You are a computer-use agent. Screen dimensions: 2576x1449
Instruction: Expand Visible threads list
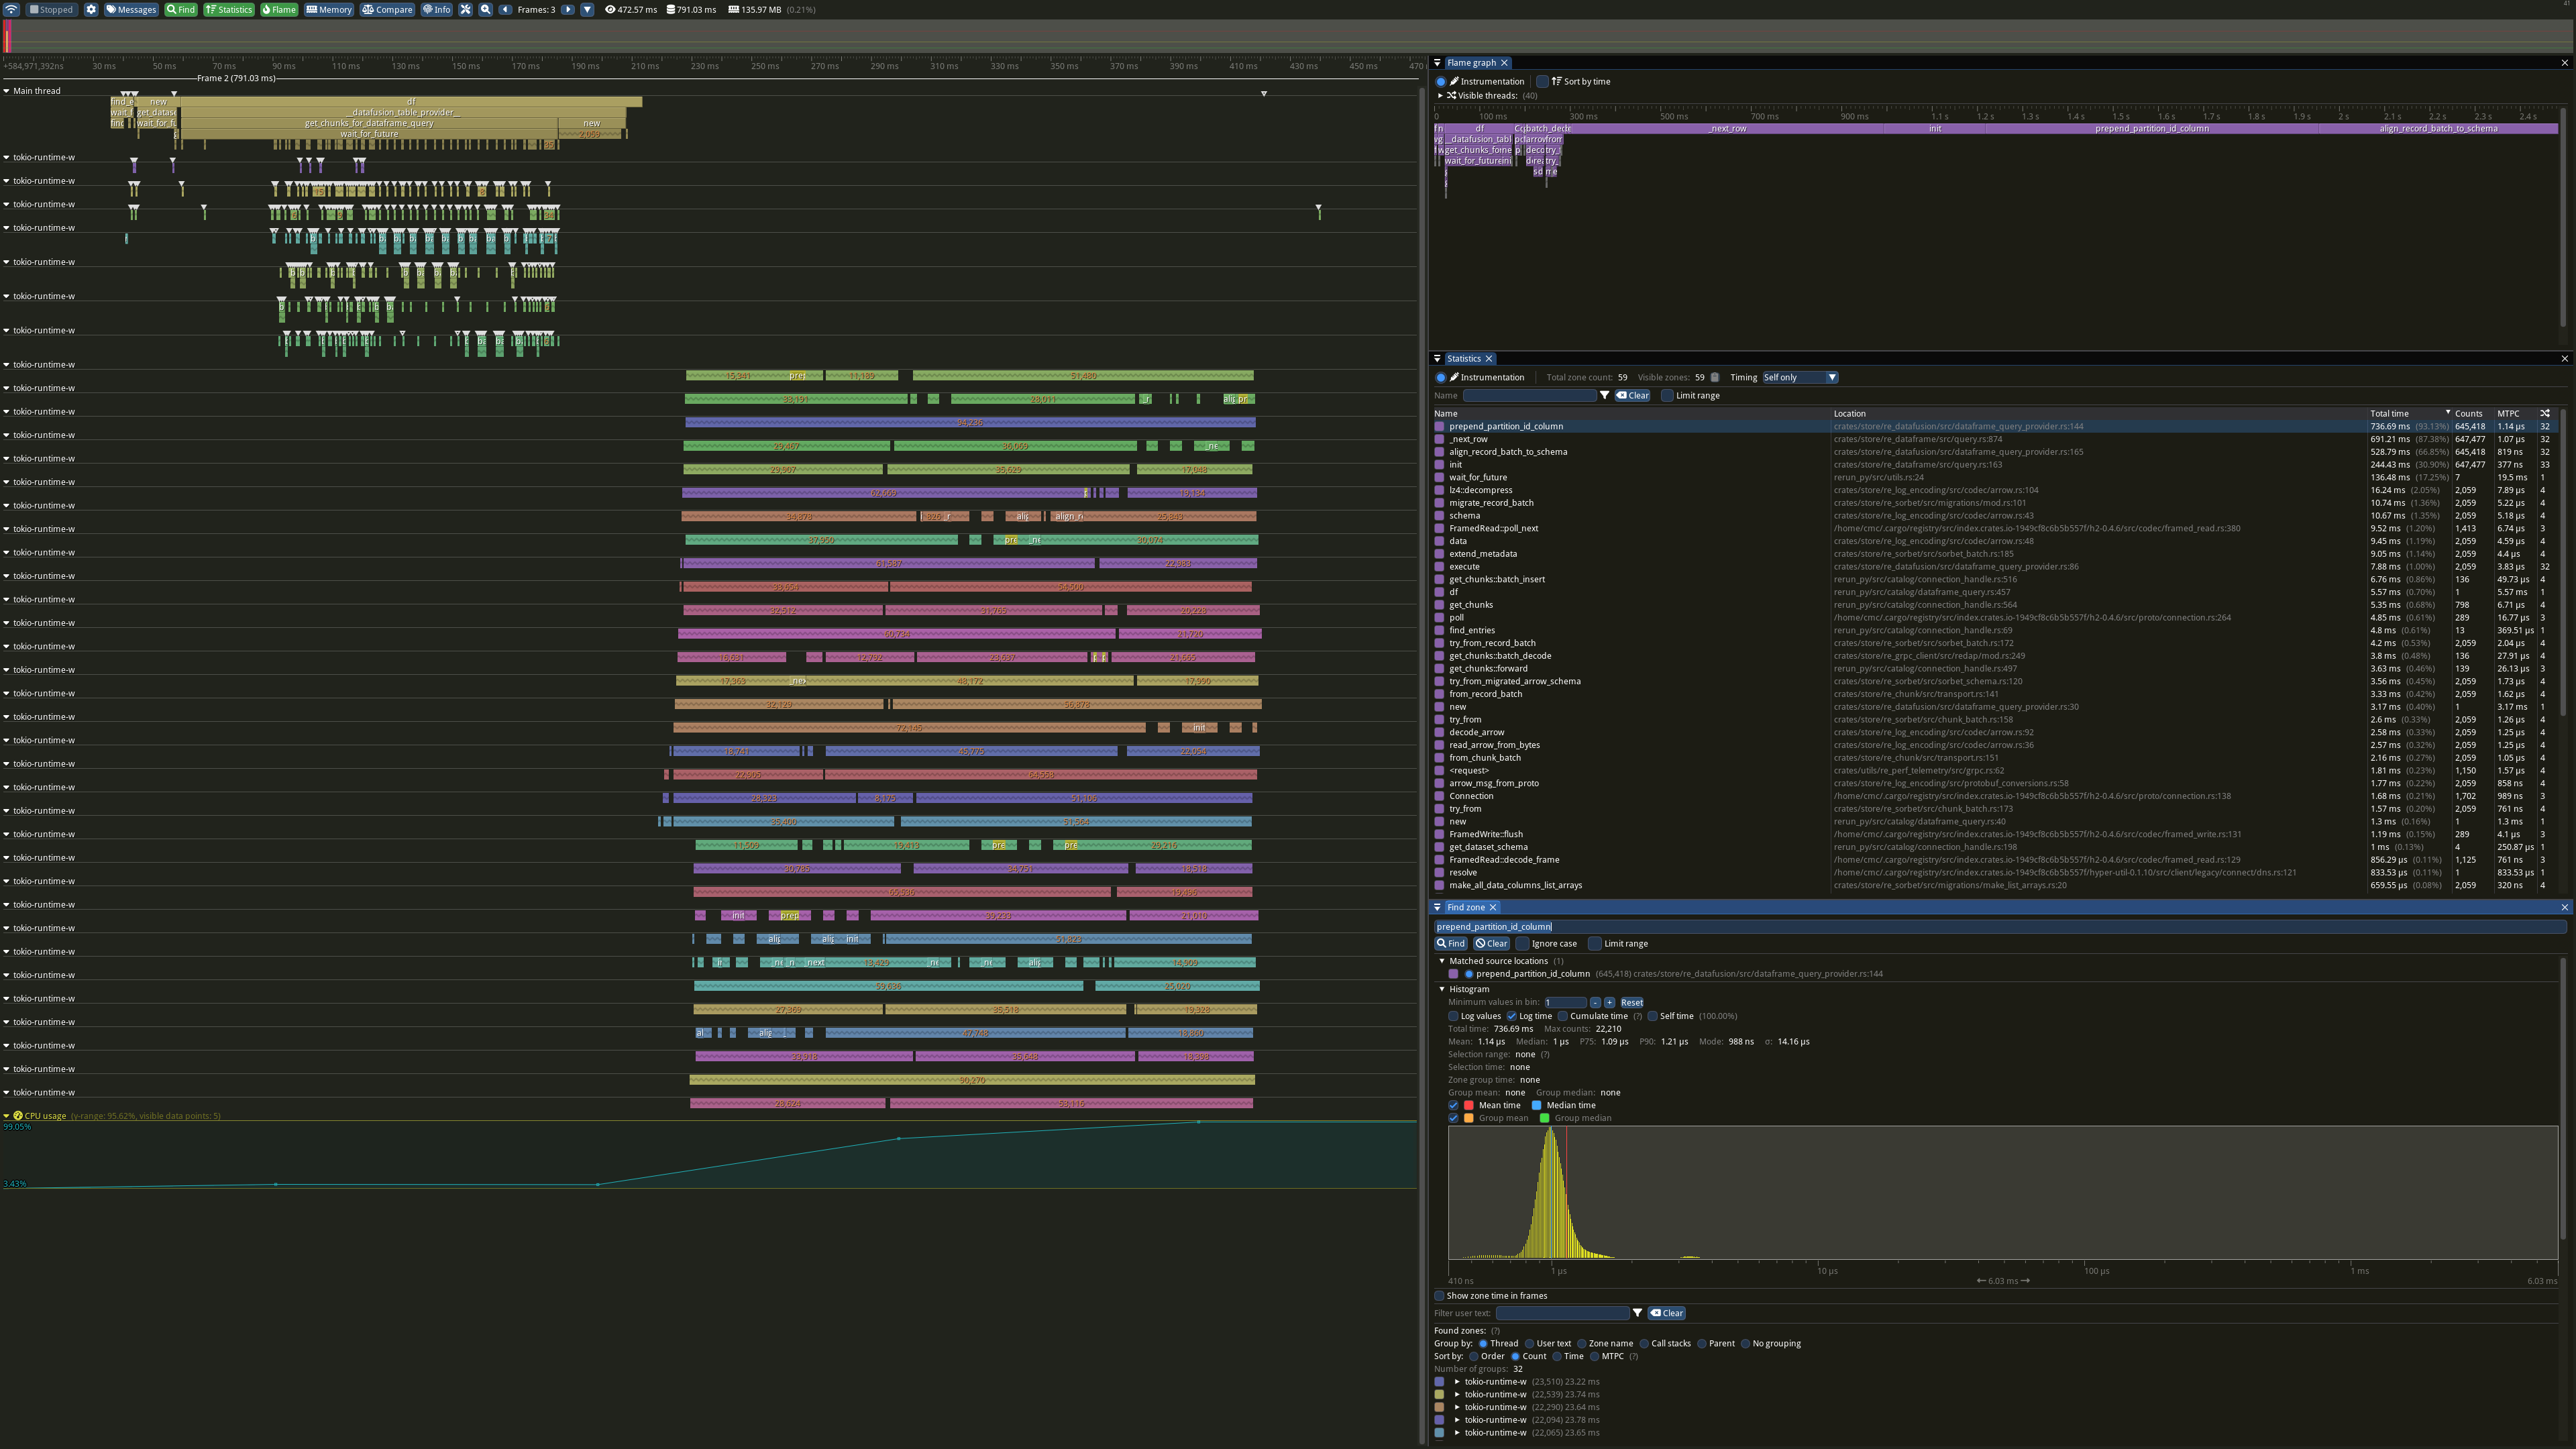point(1441,95)
